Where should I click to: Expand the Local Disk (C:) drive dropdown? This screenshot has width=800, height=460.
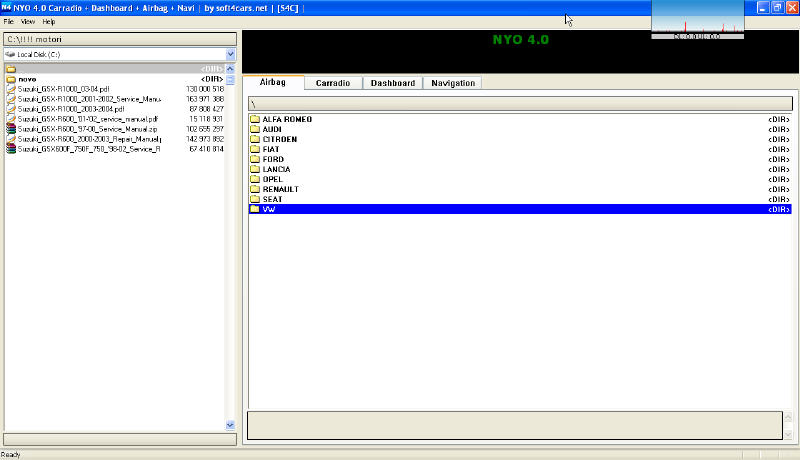pyautogui.click(x=231, y=54)
